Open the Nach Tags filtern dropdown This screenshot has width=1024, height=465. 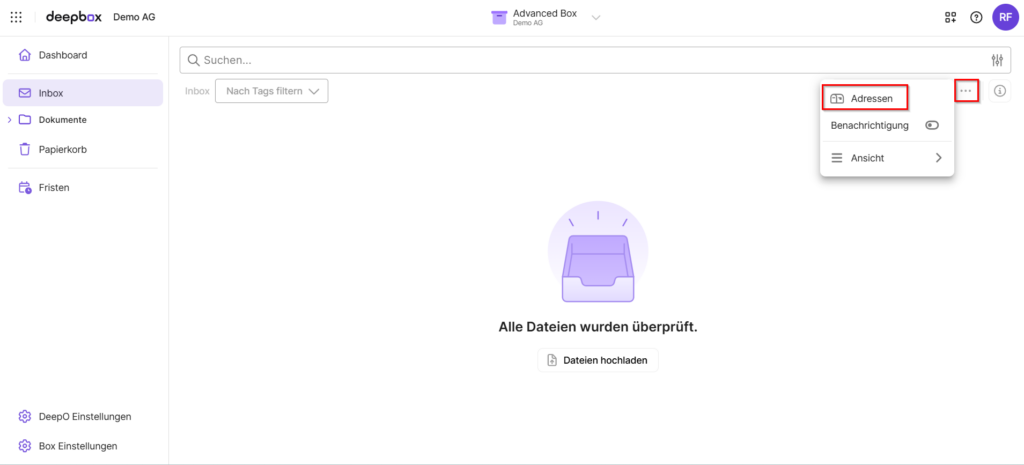[x=272, y=91]
